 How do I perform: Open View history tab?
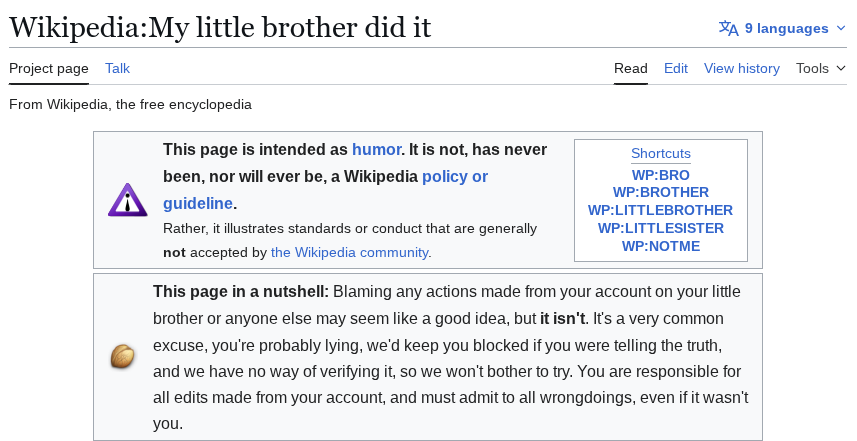[741, 68]
